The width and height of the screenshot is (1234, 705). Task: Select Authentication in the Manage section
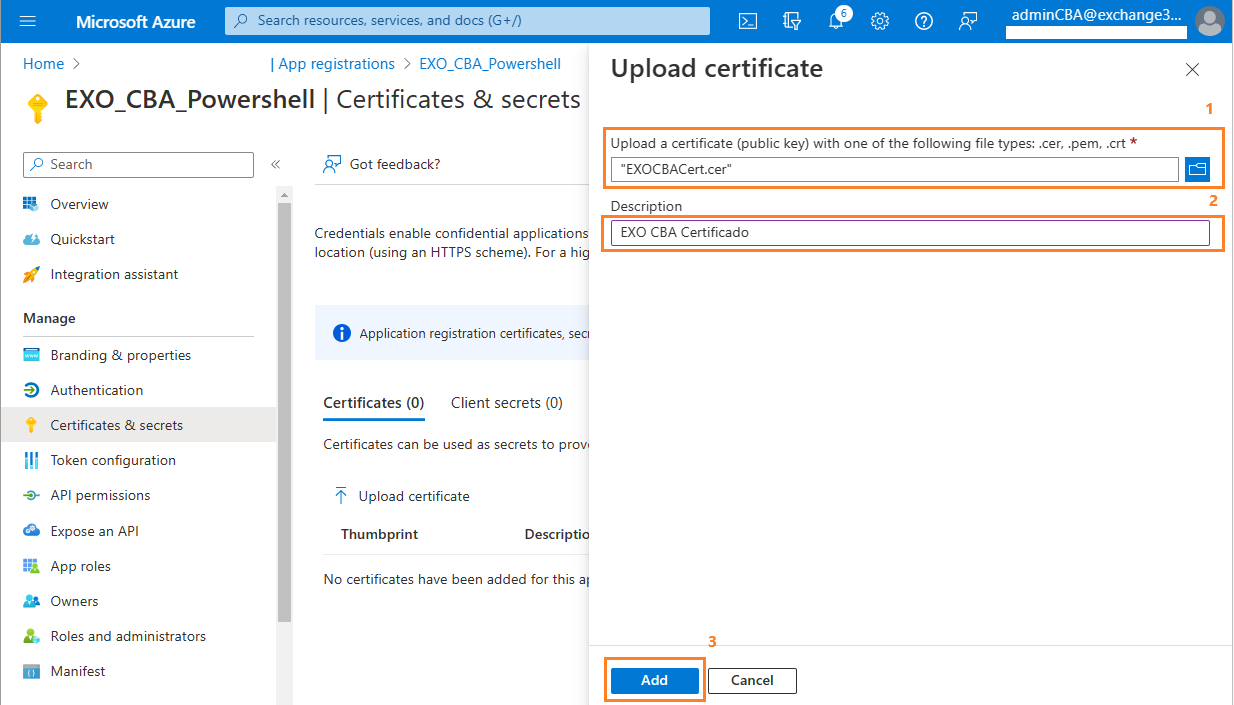click(x=97, y=390)
